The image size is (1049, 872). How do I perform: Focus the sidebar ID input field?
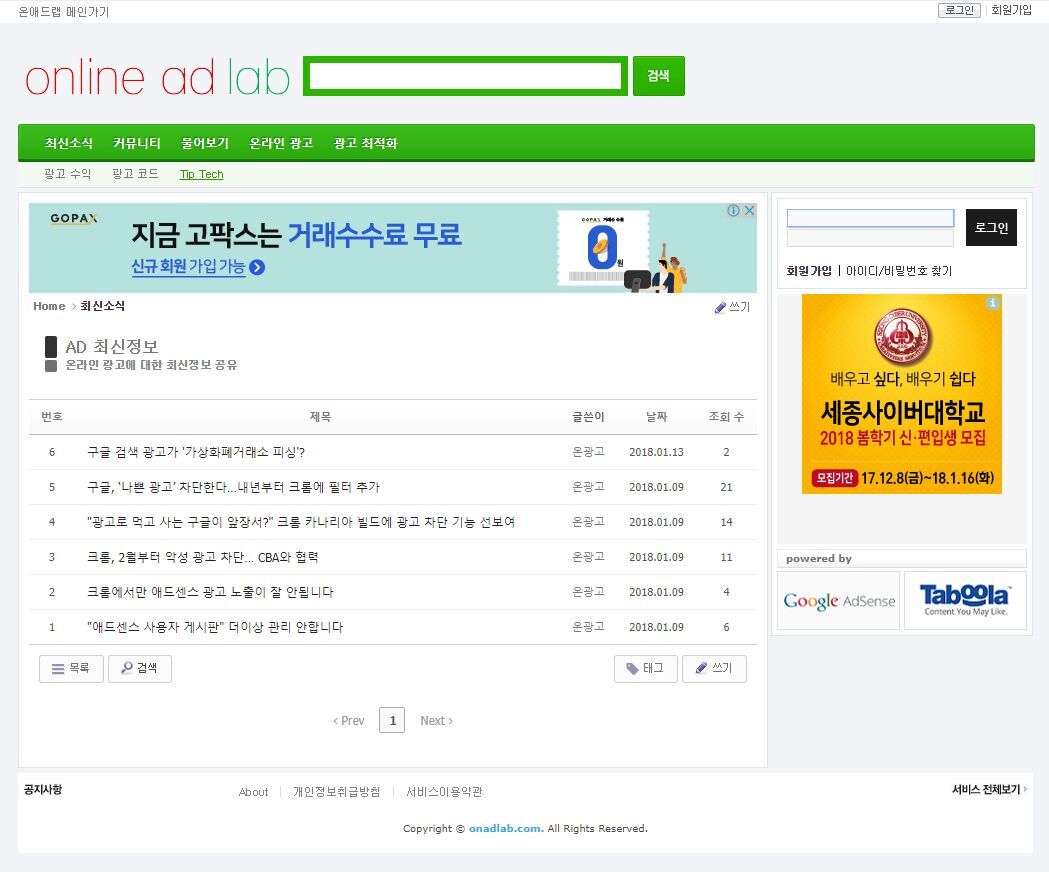coord(870,218)
